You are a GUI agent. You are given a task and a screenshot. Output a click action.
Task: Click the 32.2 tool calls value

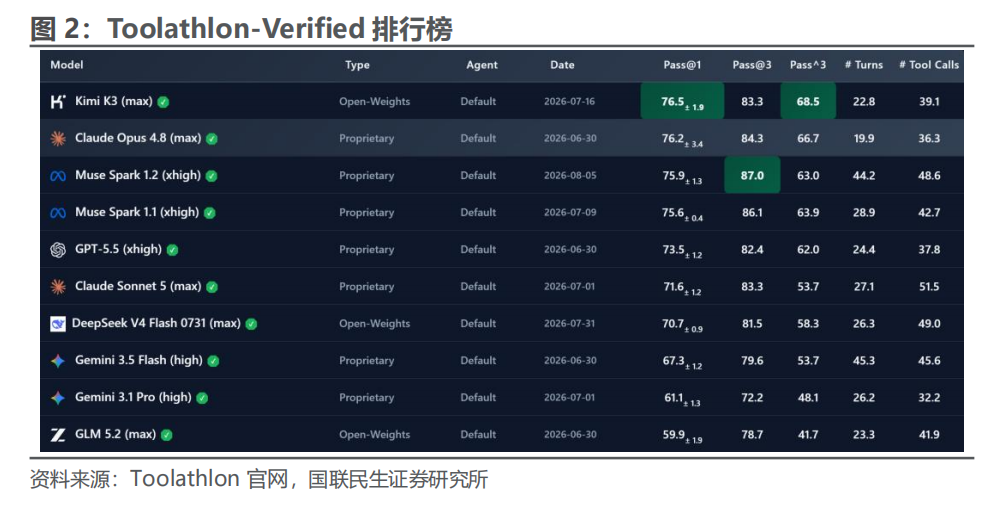[x=929, y=397]
